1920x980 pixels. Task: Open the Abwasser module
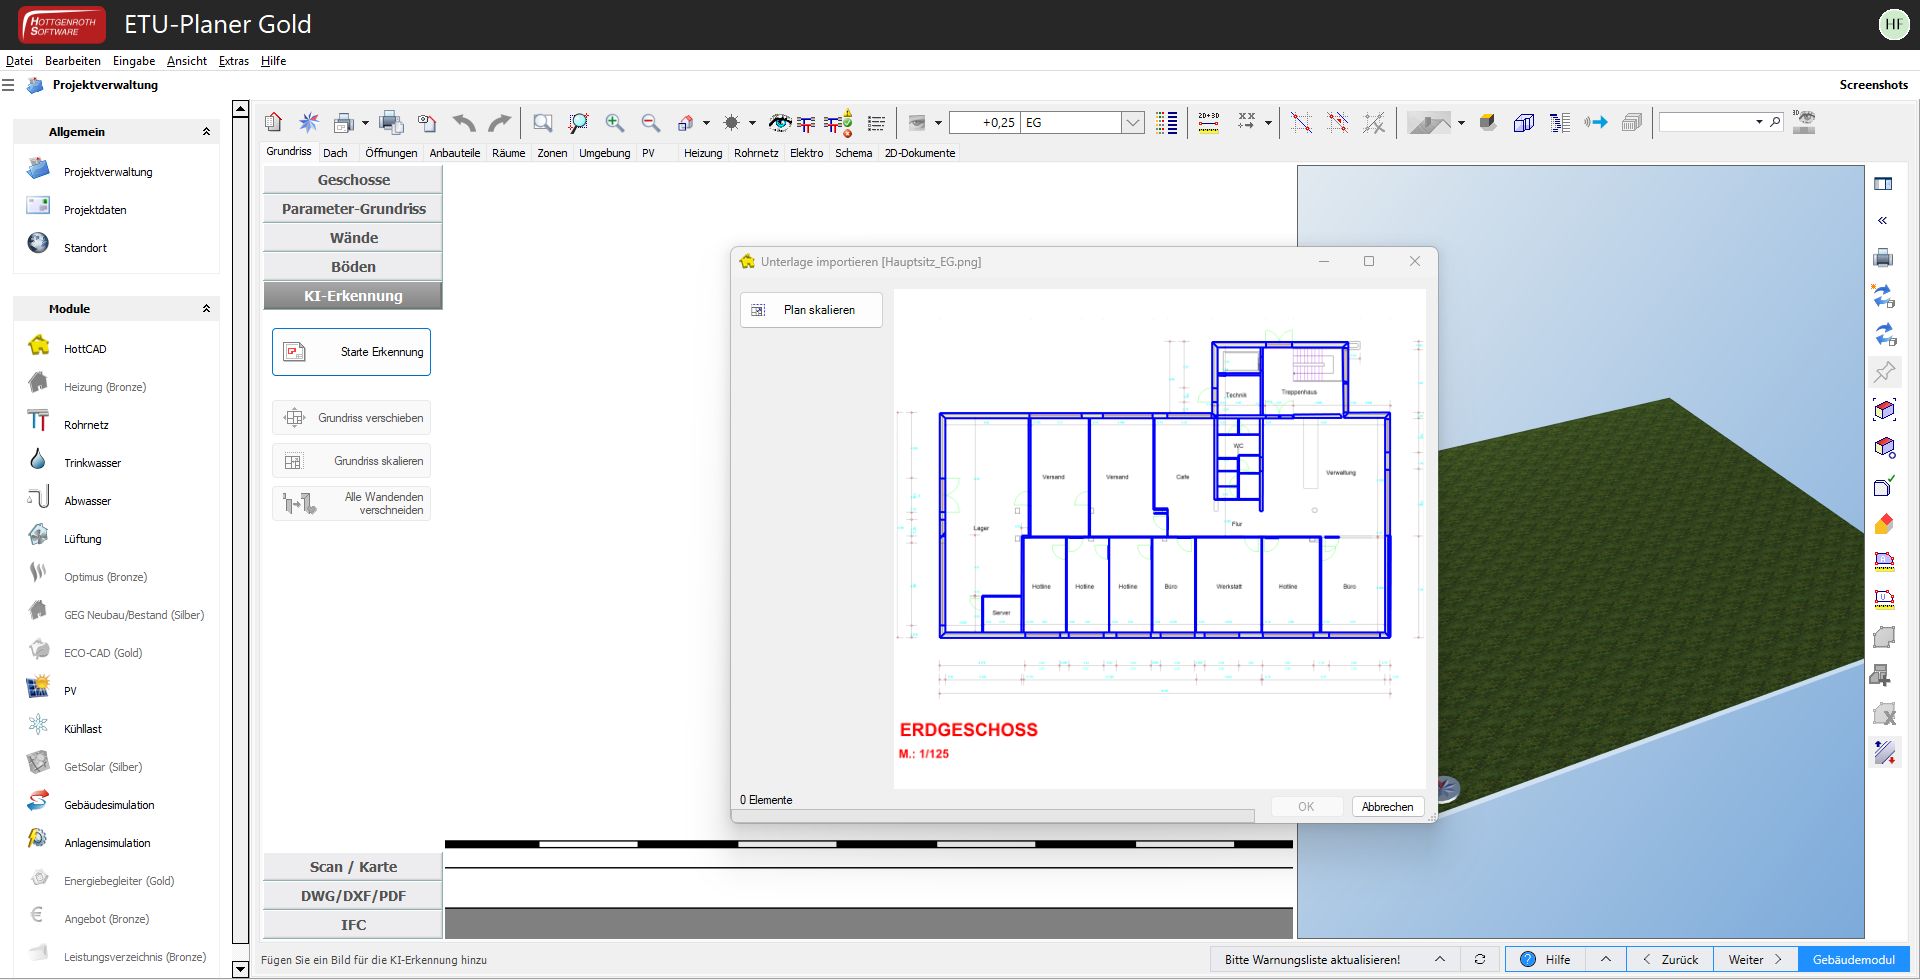(x=87, y=501)
